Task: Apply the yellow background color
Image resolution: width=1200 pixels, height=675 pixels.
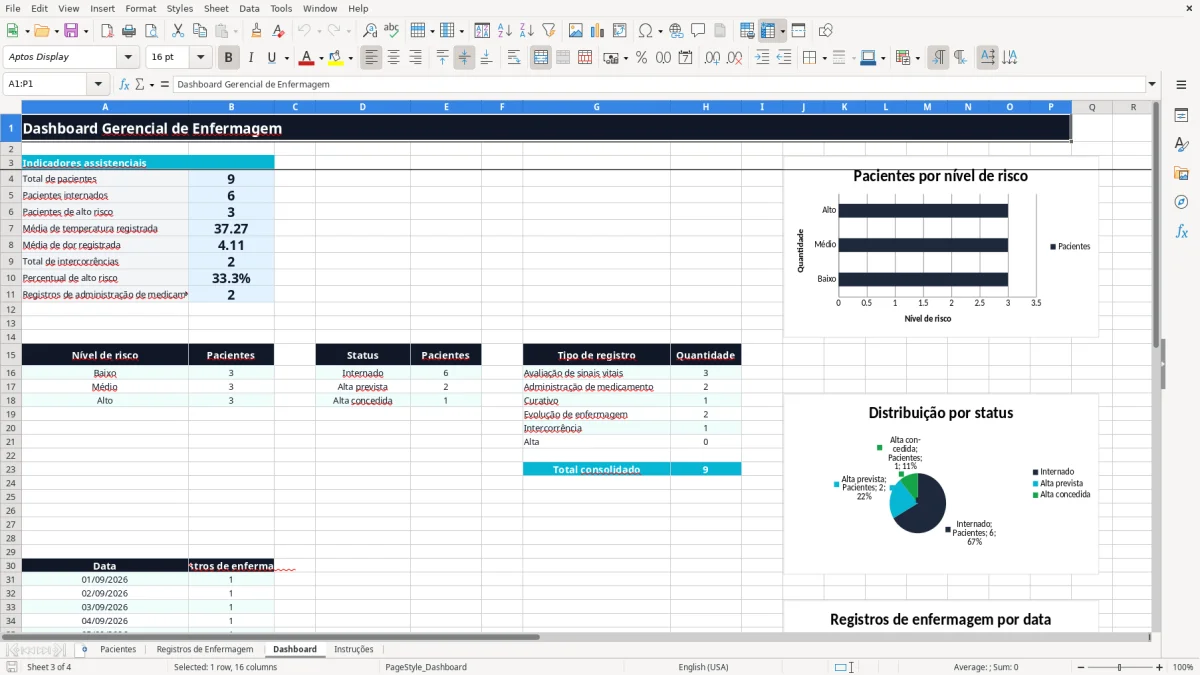Action: click(335, 58)
